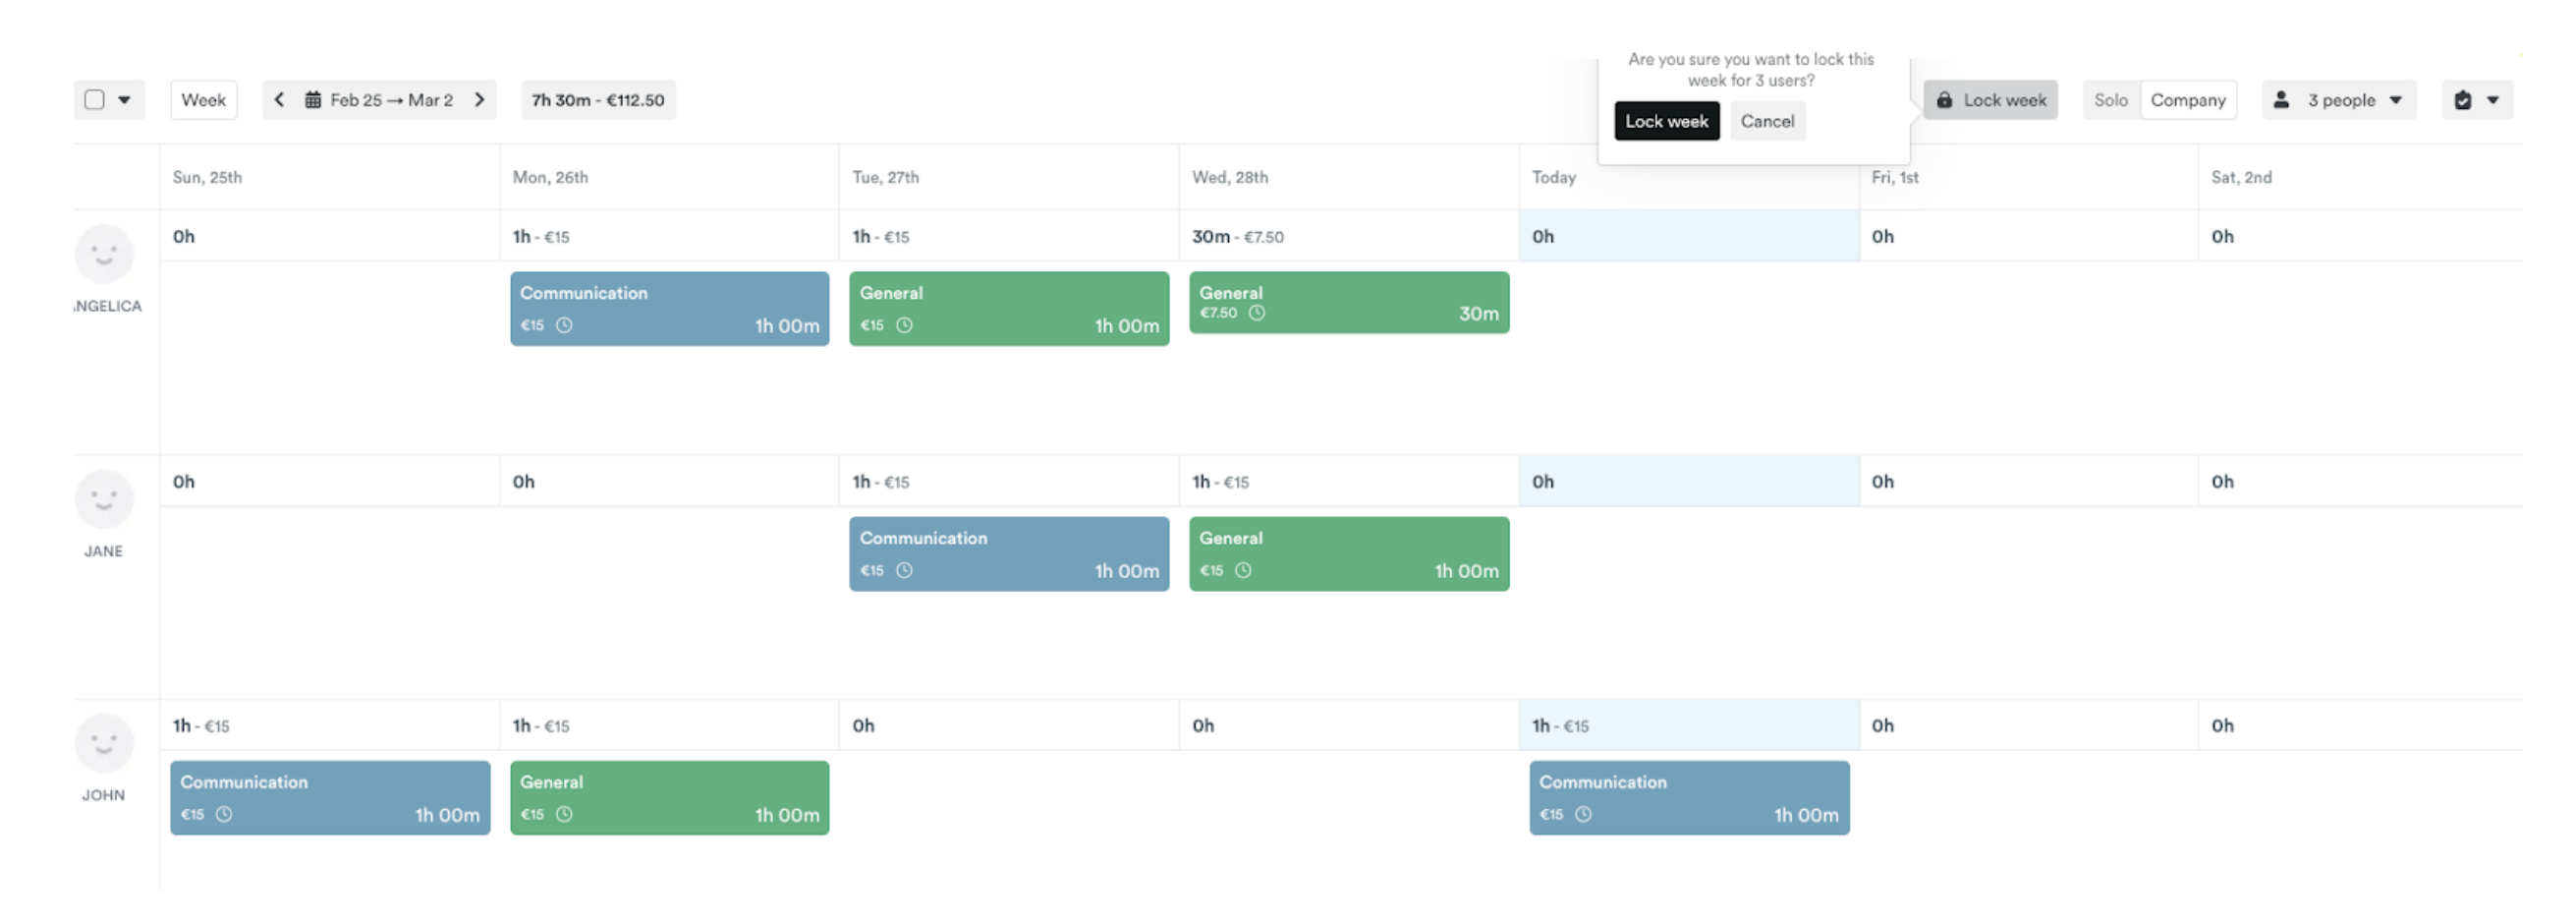
Task: Click John's avatar icon
Action: pos(104,743)
